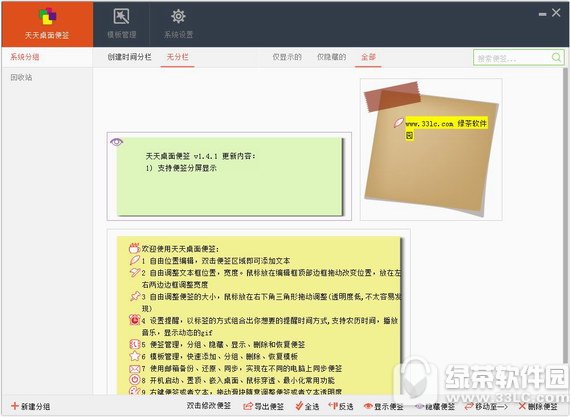Click 反选 invert selection button
The width and height of the screenshot is (570, 417).
[341, 406]
